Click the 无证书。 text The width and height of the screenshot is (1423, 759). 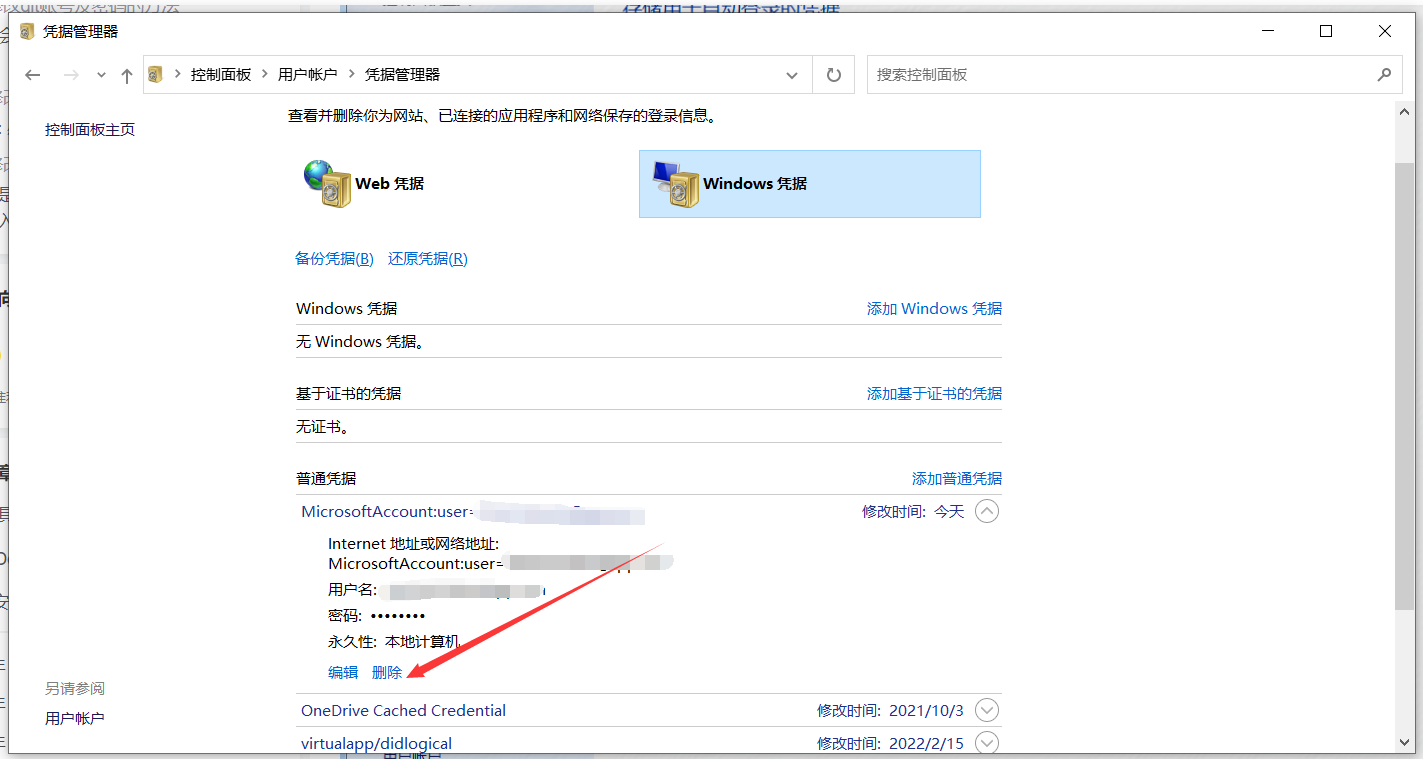click(322, 427)
